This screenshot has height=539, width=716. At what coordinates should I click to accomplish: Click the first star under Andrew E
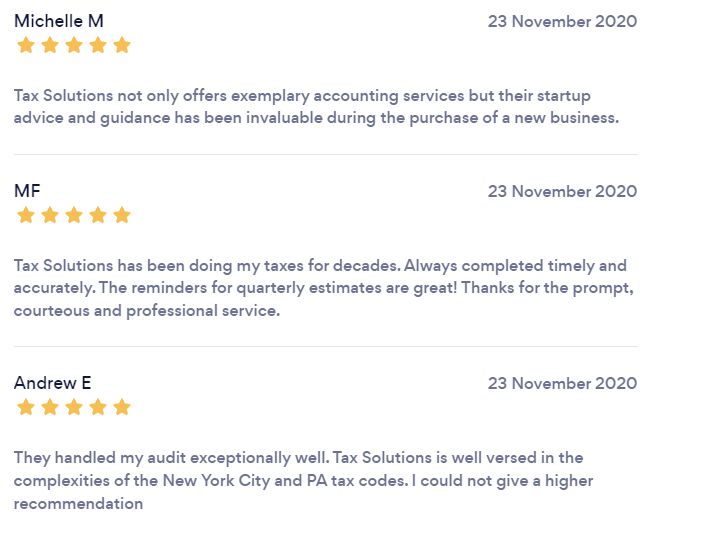pyautogui.click(x=26, y=407)
